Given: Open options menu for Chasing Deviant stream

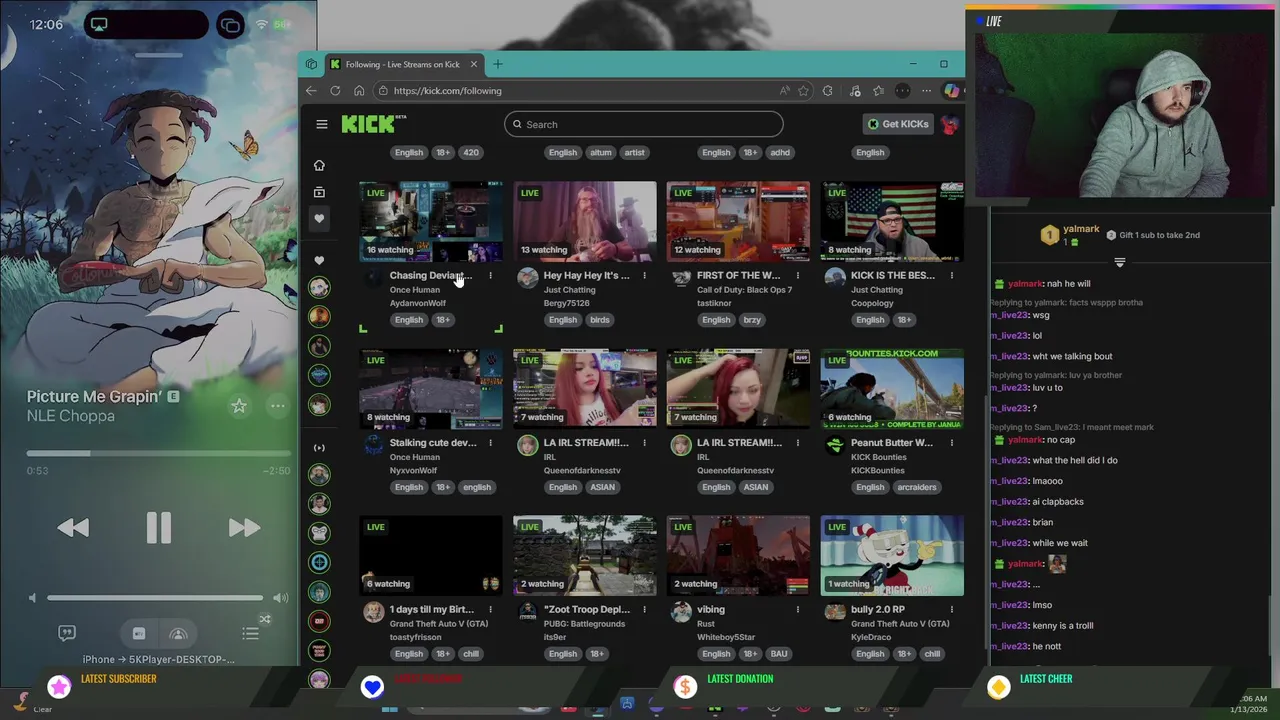Looking at the screenshot, I should click(x=490, y=275).
